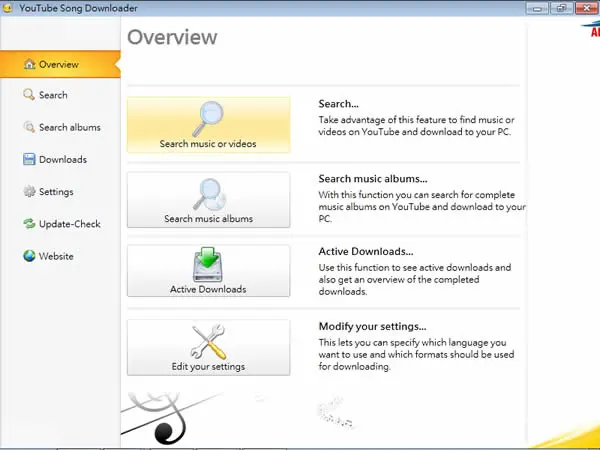Click the house icon beside Overview
The image size is (600, 450).
[29, 64]
